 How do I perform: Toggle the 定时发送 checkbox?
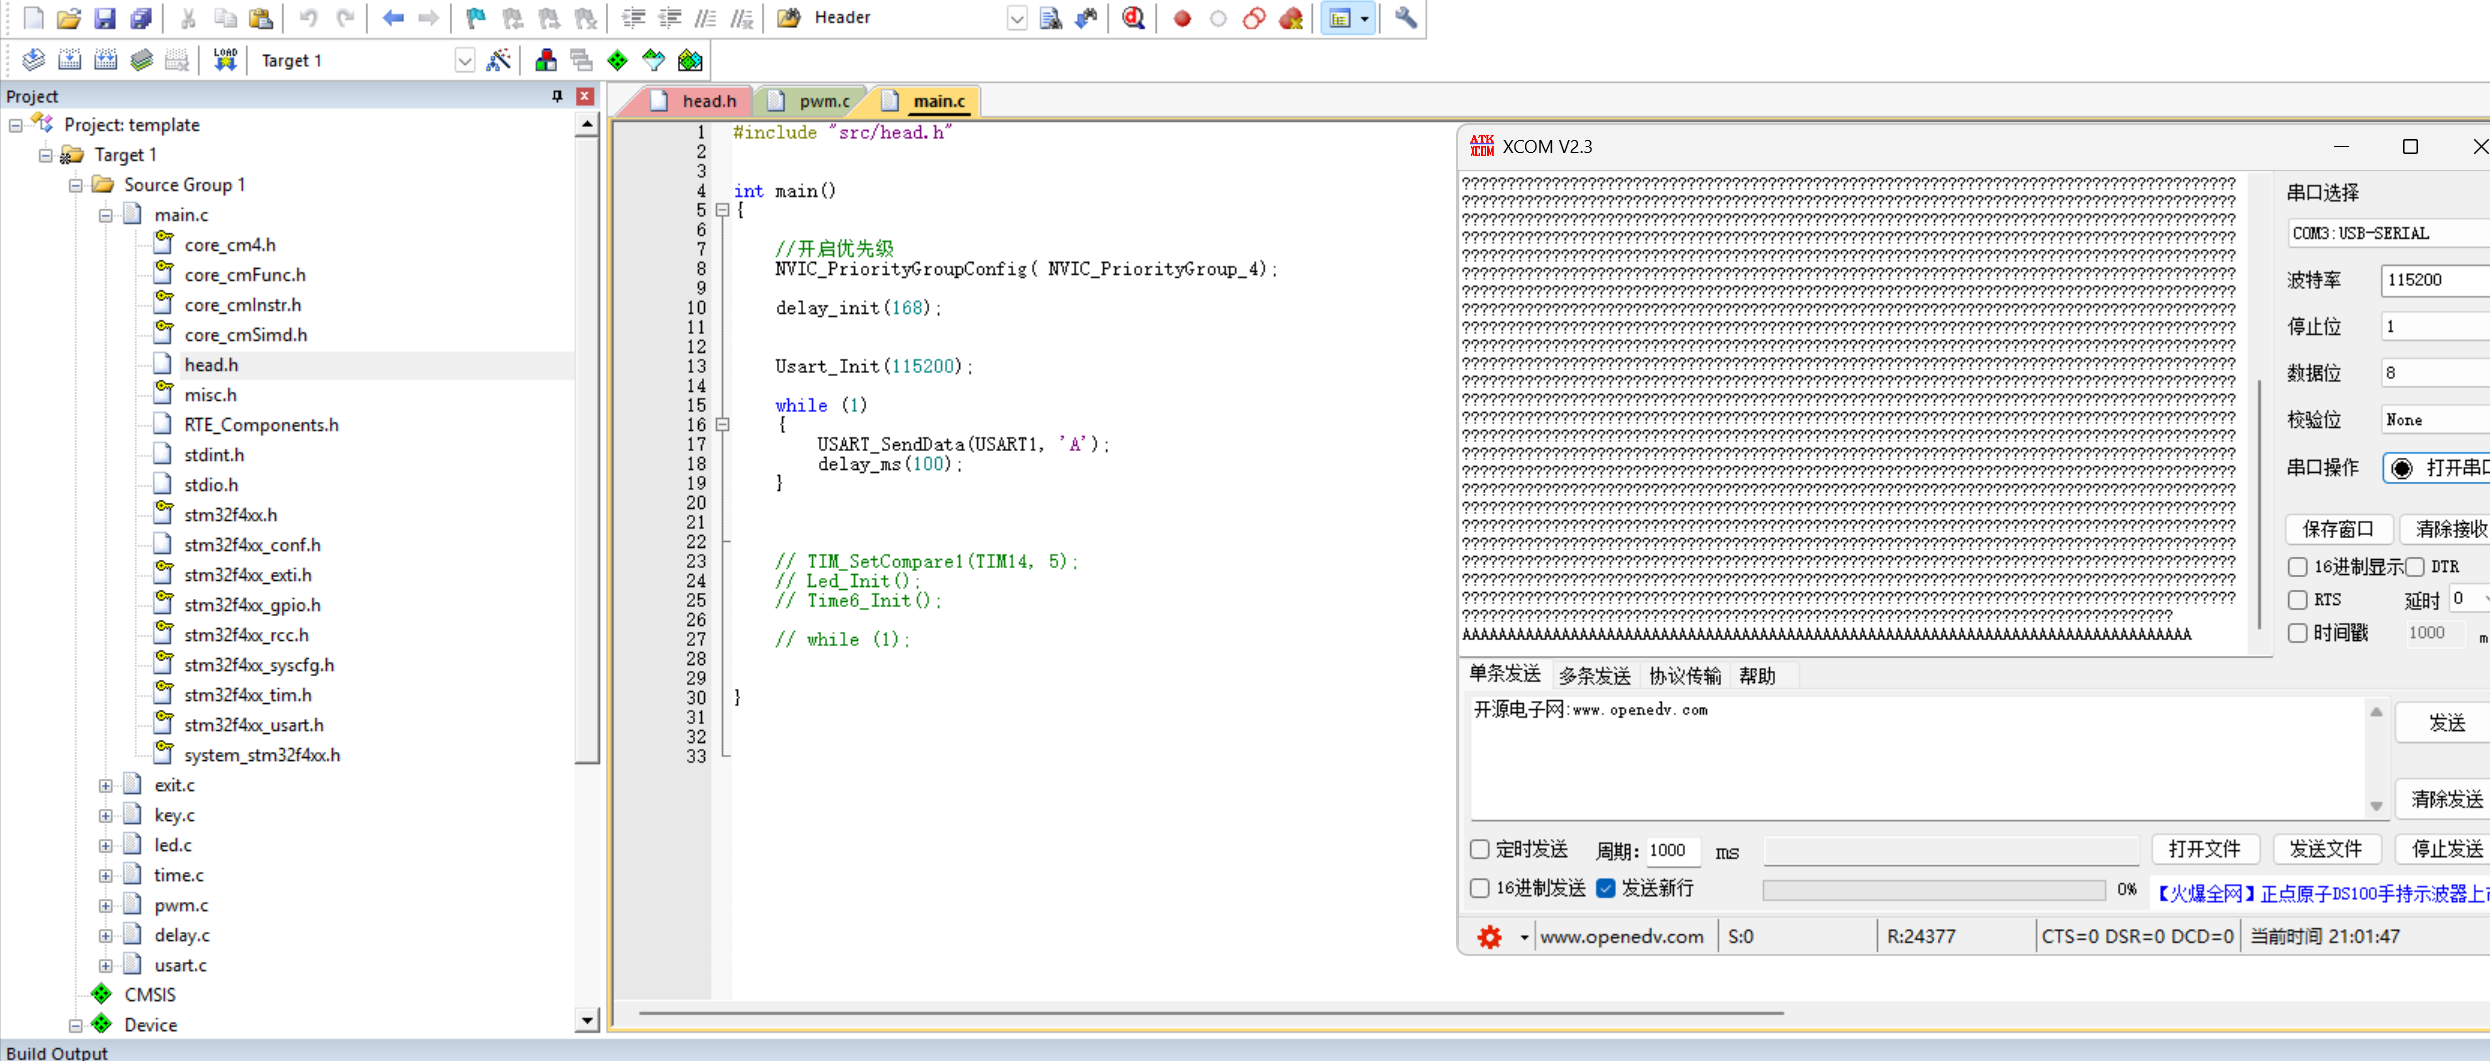(x=1480, y=849)
